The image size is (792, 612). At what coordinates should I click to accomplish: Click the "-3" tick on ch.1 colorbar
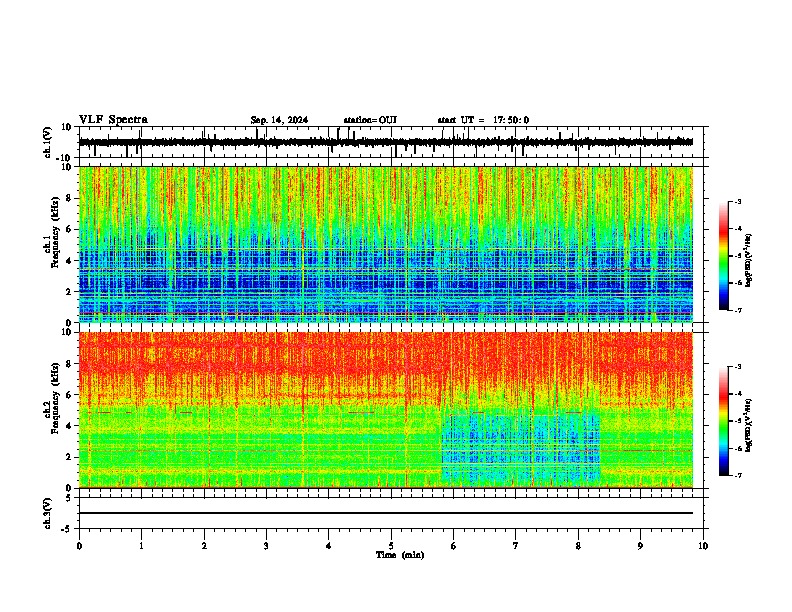[738, 202]
